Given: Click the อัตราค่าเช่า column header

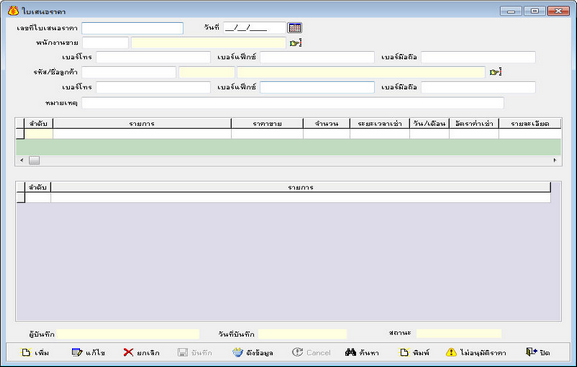Looking at the screenshot, I should click(474, 123).
